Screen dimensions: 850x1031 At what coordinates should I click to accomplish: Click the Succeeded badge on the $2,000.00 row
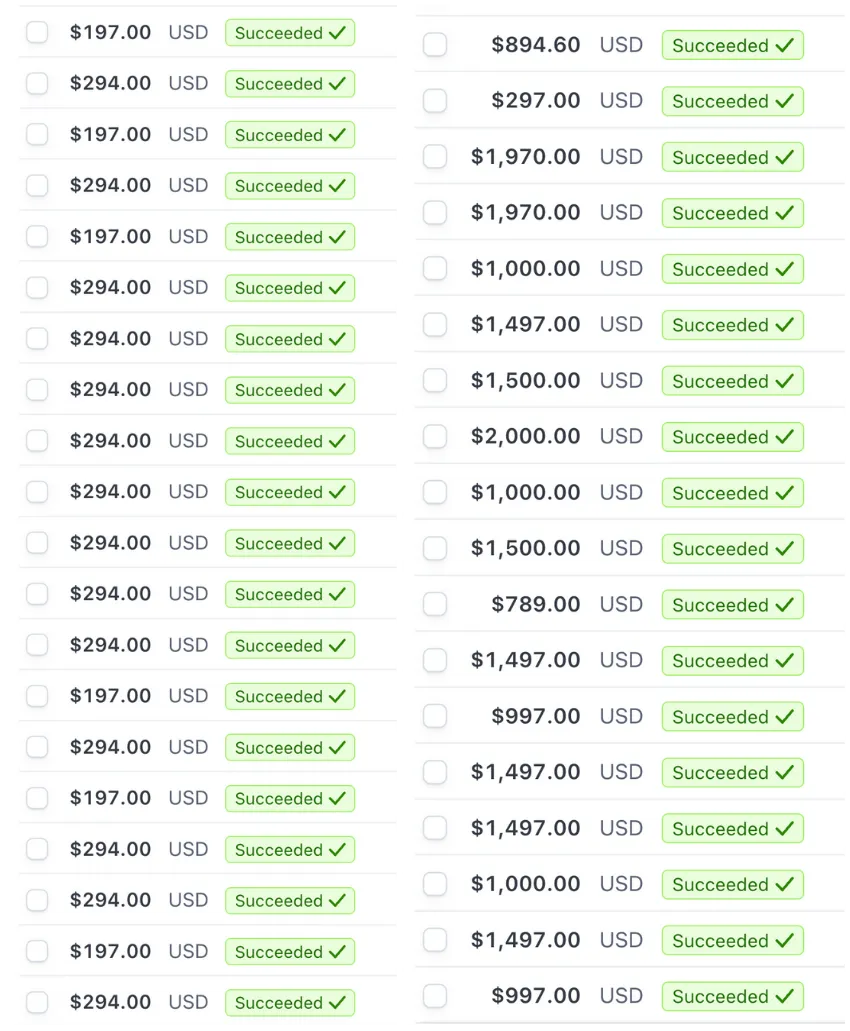click(x=732, y=437)
